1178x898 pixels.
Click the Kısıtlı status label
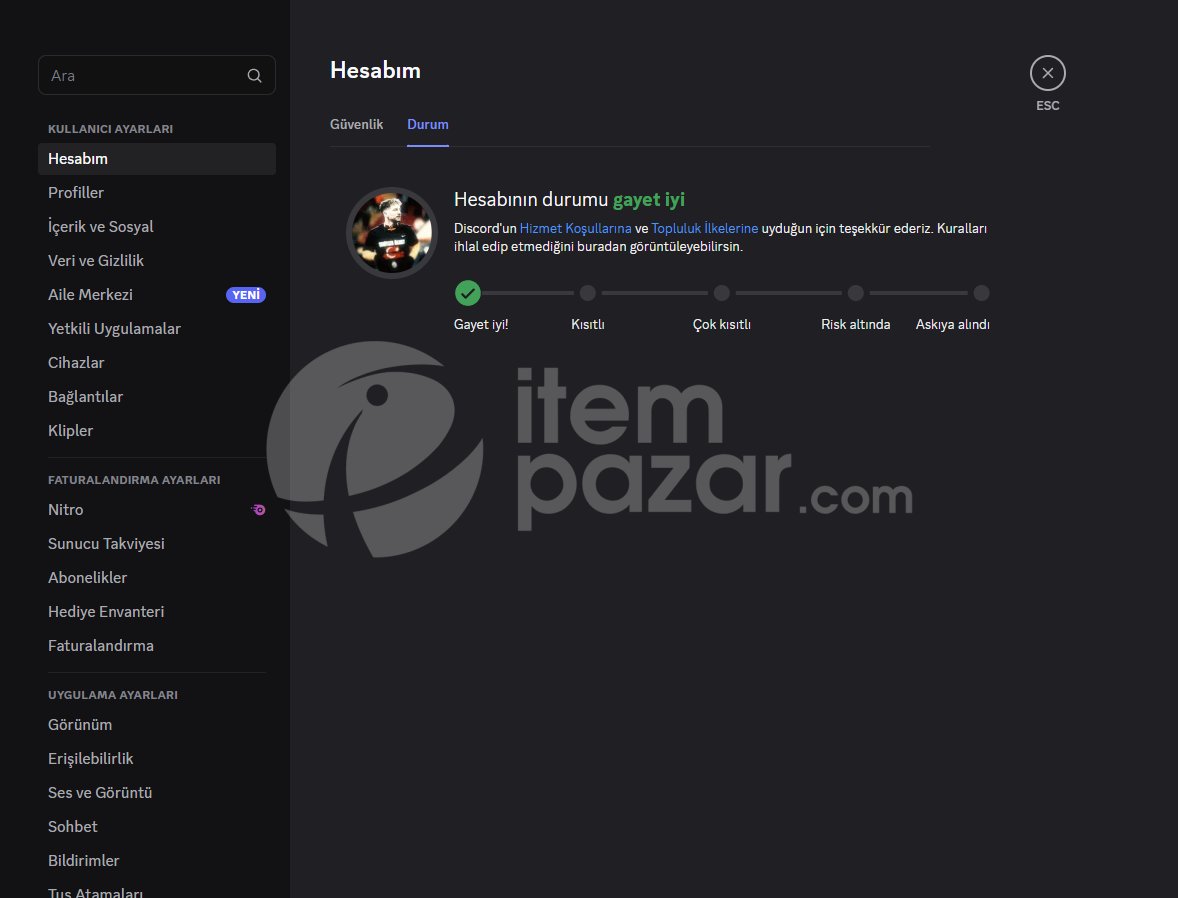[x=587, y=325]
